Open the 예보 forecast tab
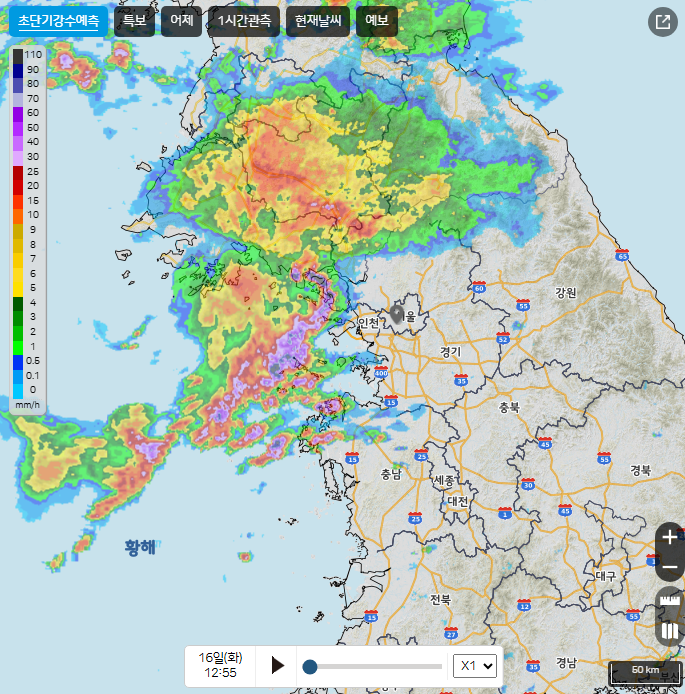 coord(377,21)
